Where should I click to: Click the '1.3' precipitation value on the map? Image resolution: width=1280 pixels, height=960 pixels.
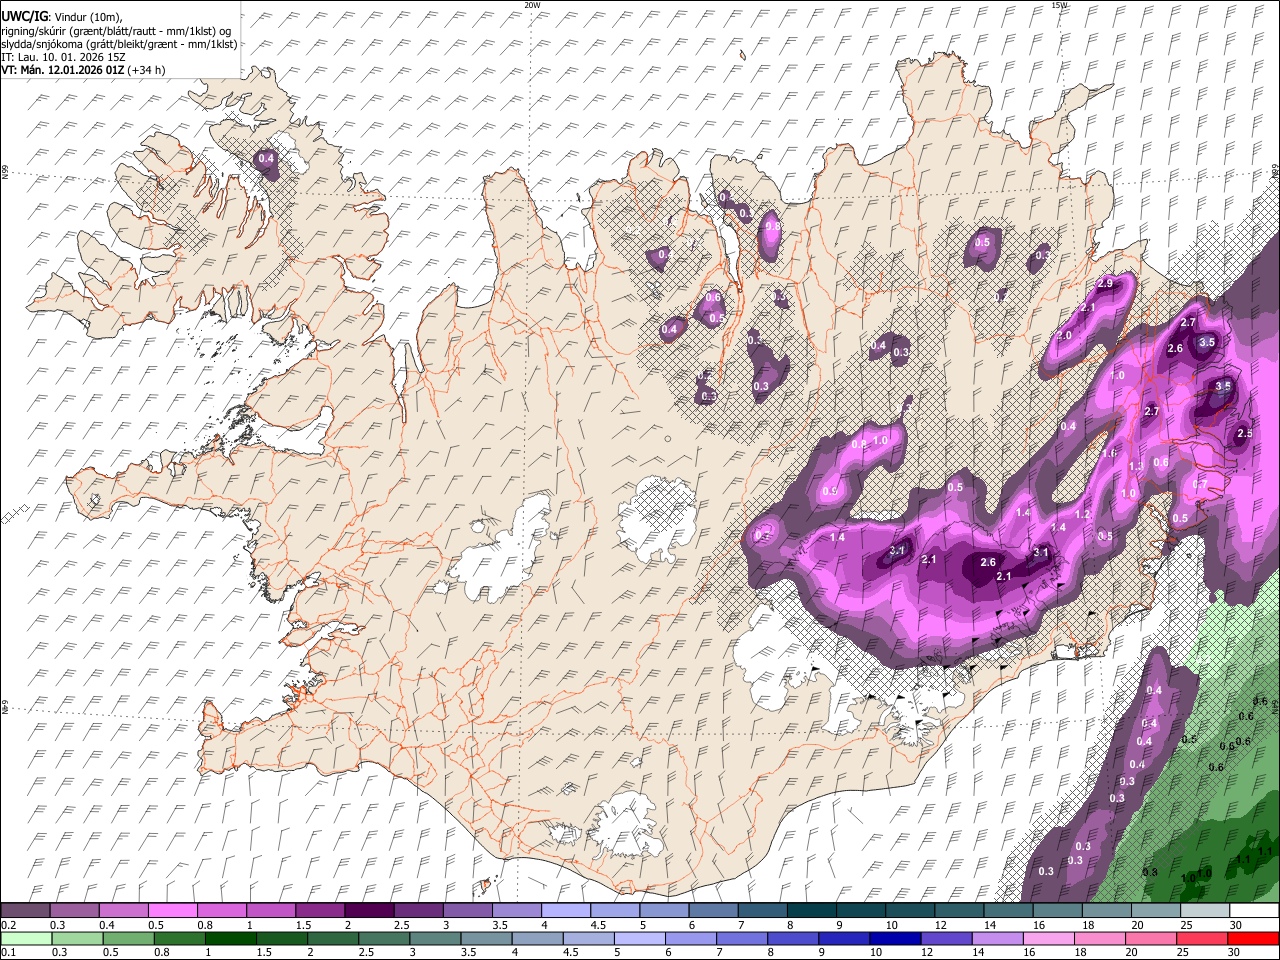click(x=1136, y=467)
